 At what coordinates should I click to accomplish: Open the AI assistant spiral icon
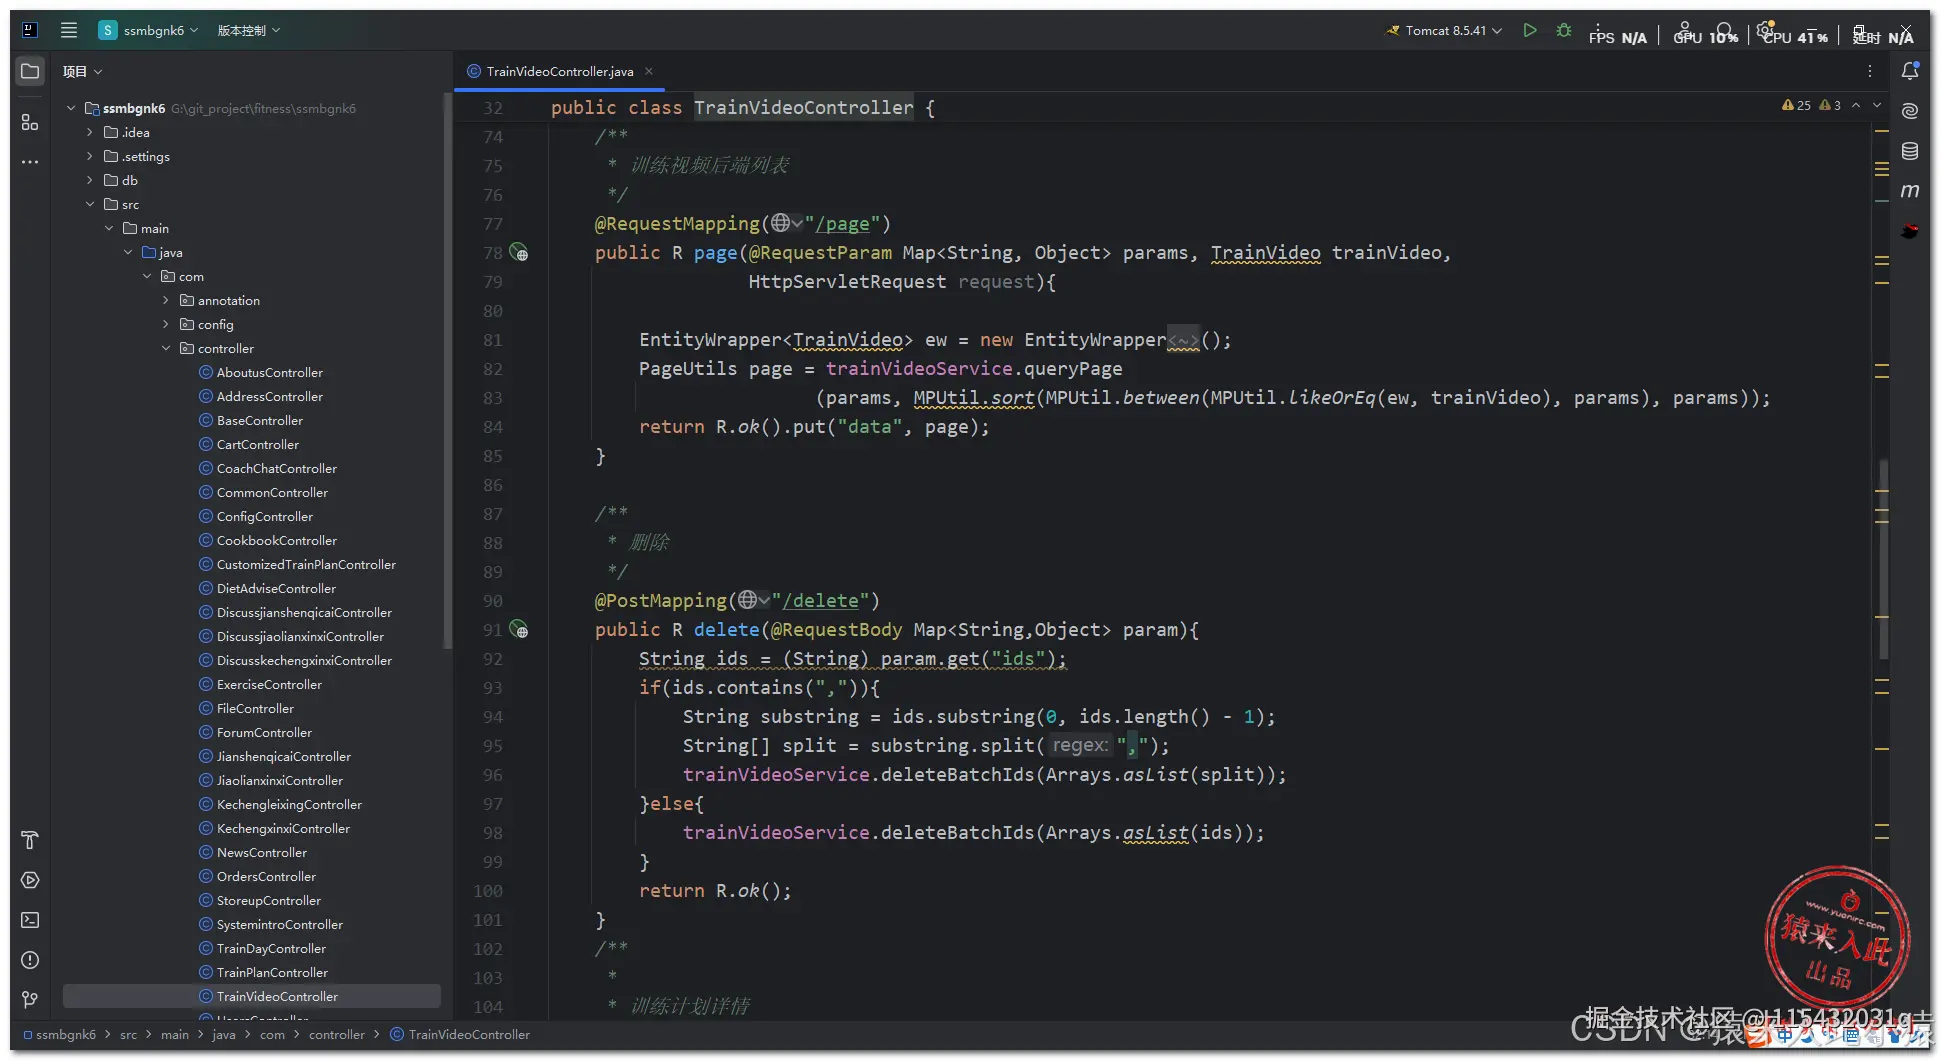tap(1910, 111)
